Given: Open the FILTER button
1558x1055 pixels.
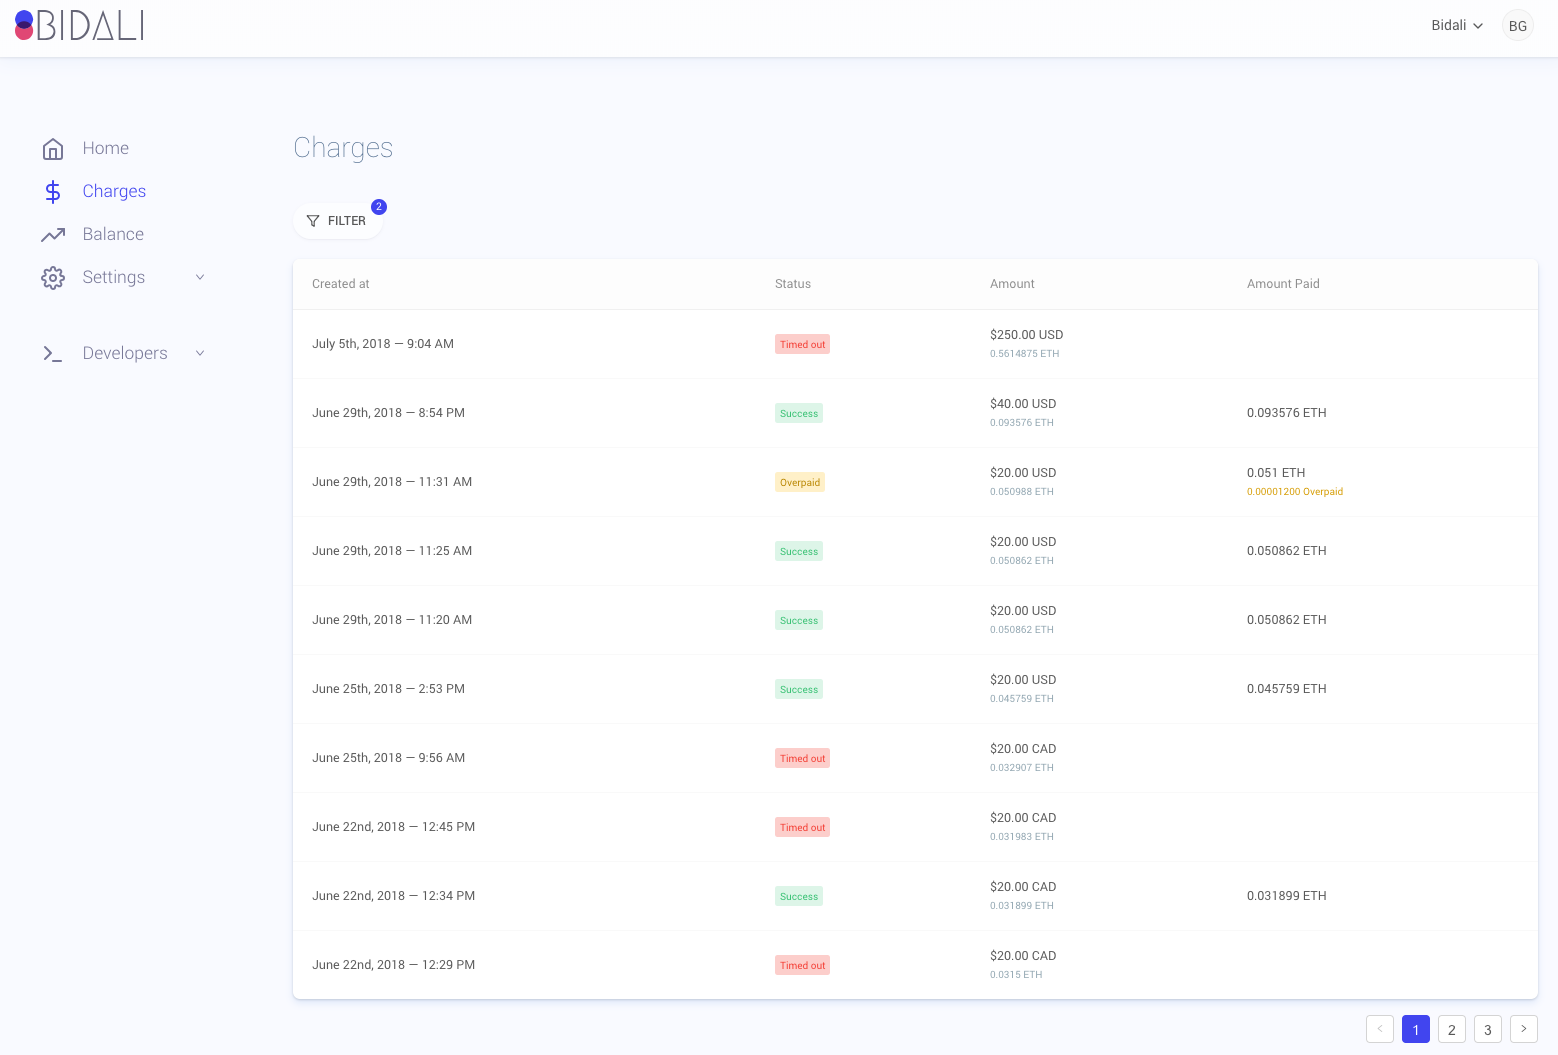Looking at the screenshot, I should pyautogui.click(x=338, y=221).
